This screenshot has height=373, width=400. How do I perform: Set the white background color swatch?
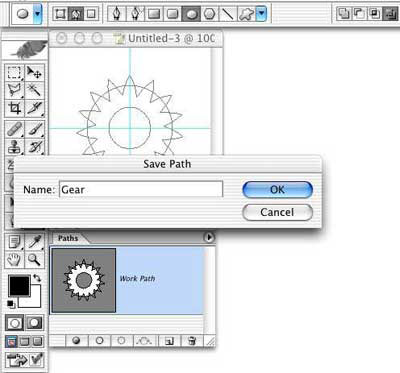pyautogui.click(x=34, y=301)
